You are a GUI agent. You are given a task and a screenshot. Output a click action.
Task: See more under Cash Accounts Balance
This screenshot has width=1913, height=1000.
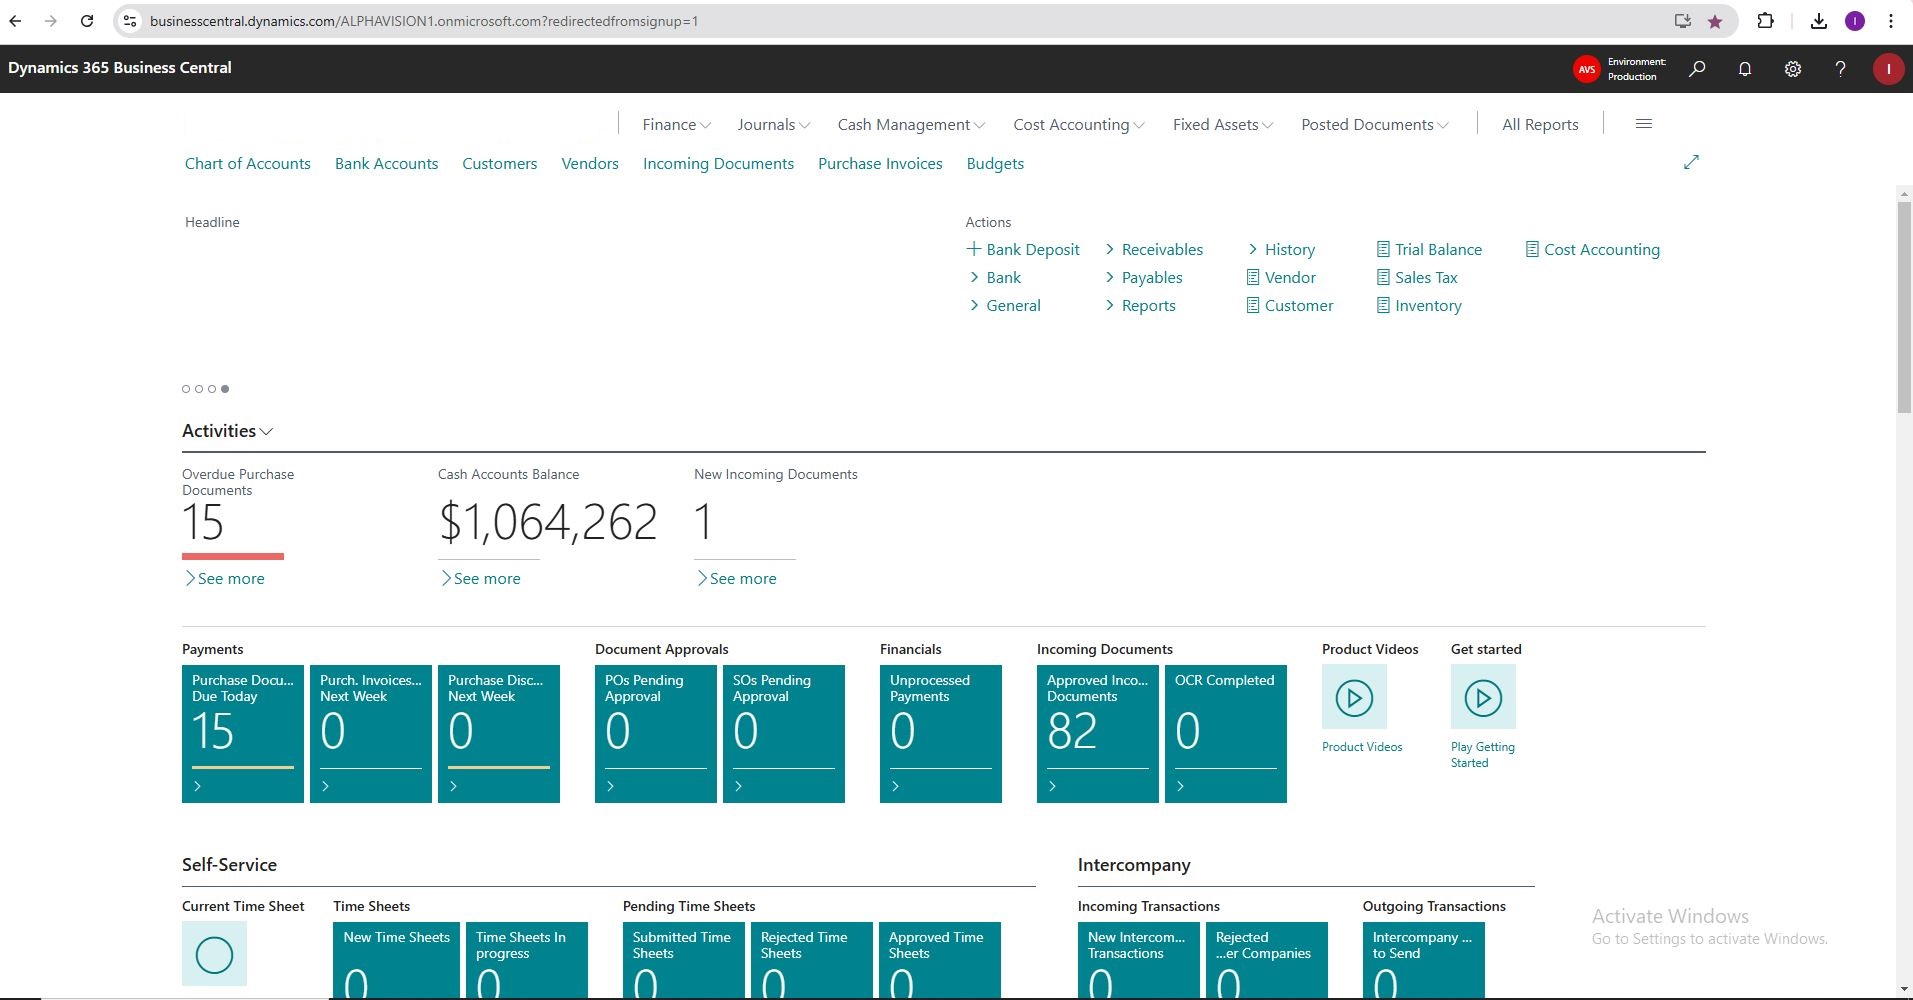481,578
